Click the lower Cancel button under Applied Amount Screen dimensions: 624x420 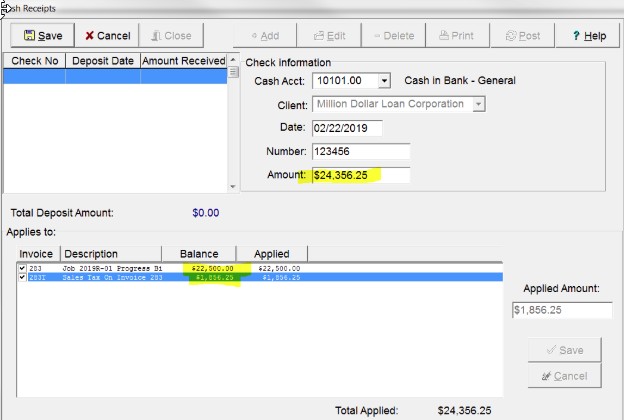click(565, 376)
